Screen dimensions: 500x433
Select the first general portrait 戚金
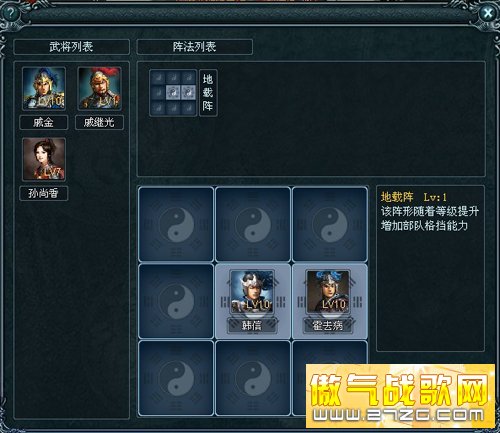[44, 88]
